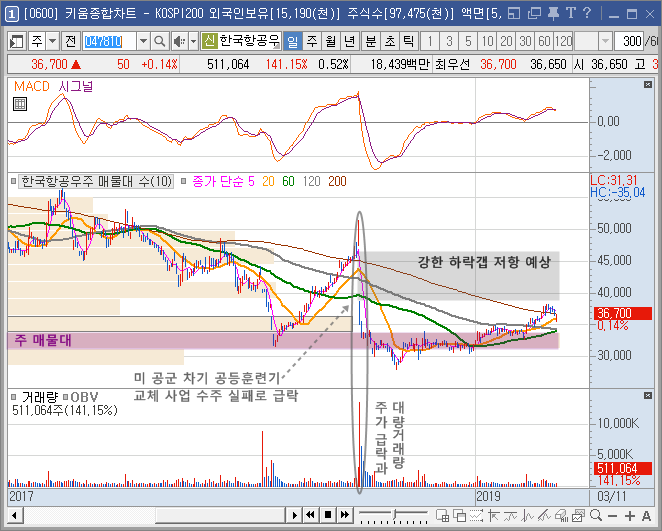This screenshot has width=662, height=531.
Task: Toggle the OBV indicator checkbox
Action: tap(65, 397)
